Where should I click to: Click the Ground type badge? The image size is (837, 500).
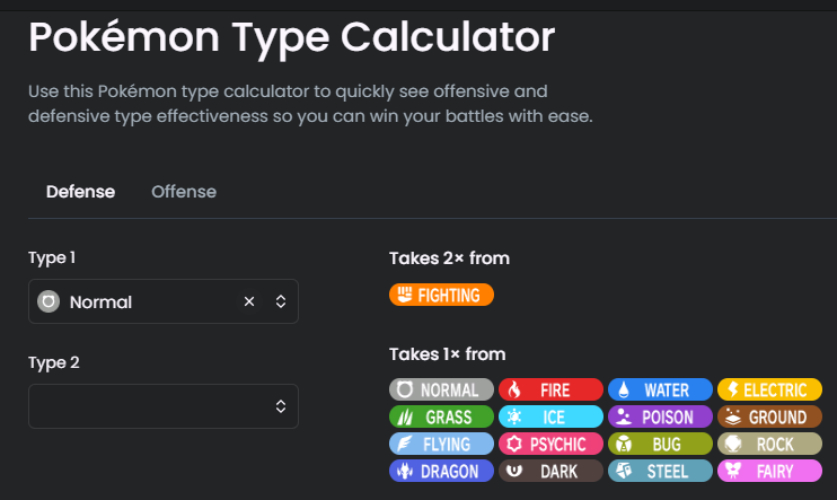[770, 417]
